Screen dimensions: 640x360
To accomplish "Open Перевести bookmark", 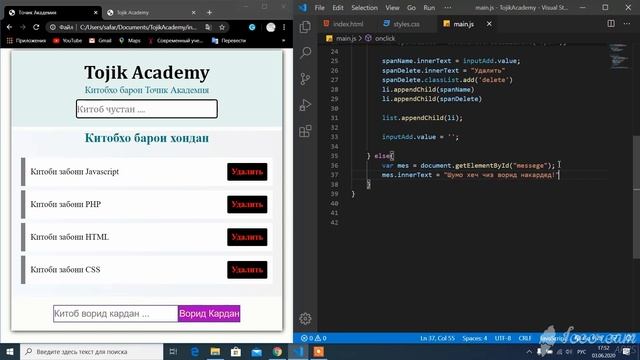I will (x=229, y=40).
